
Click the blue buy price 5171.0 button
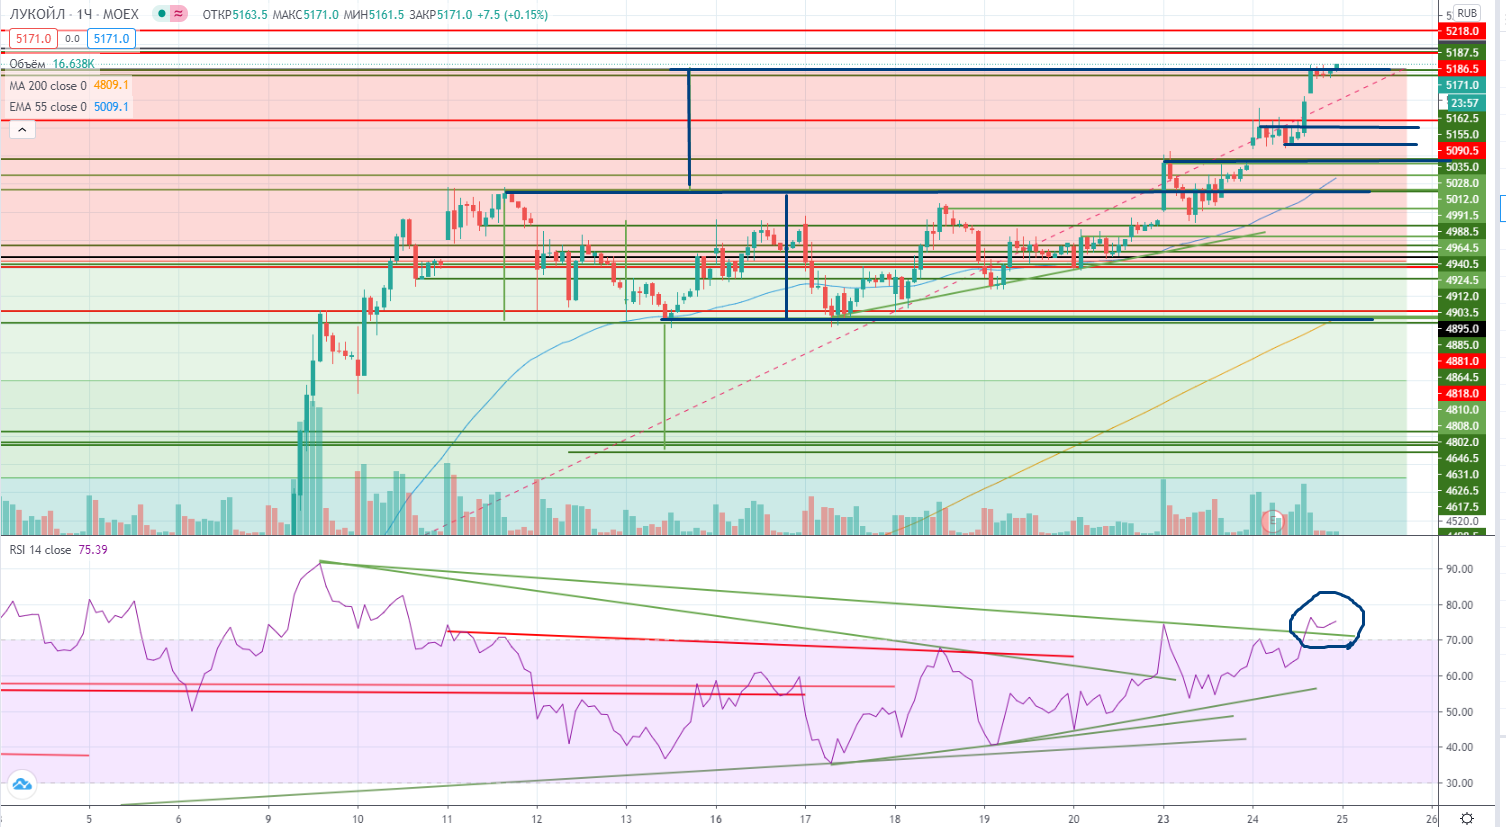click(110, 39)
